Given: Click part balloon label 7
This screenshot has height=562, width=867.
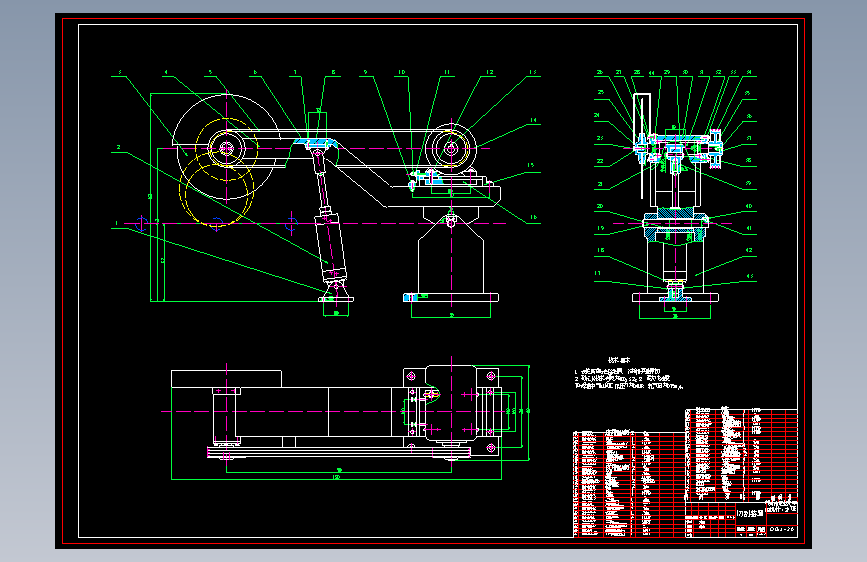Looking at the screenshot, I should pos(295,72).
